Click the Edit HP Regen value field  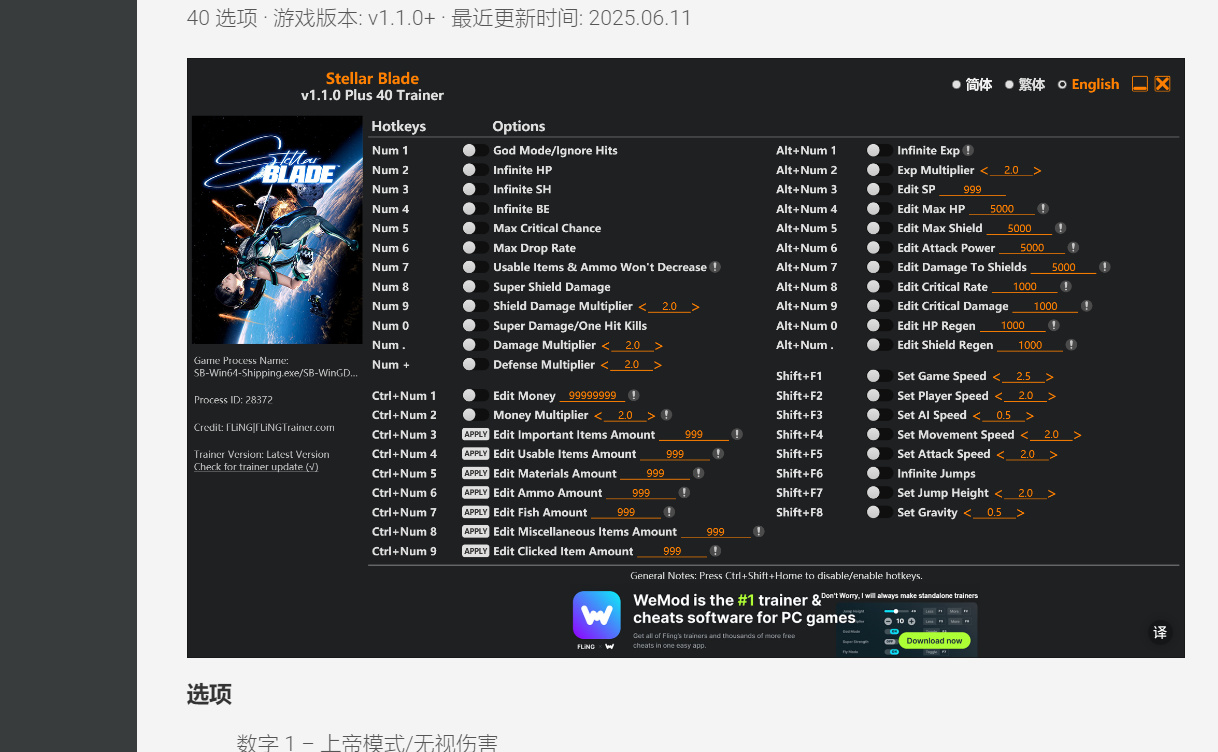point(1012,326)
